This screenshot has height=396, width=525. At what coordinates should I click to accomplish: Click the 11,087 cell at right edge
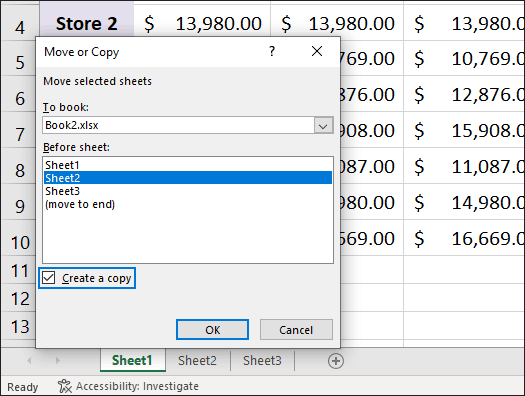464,166
